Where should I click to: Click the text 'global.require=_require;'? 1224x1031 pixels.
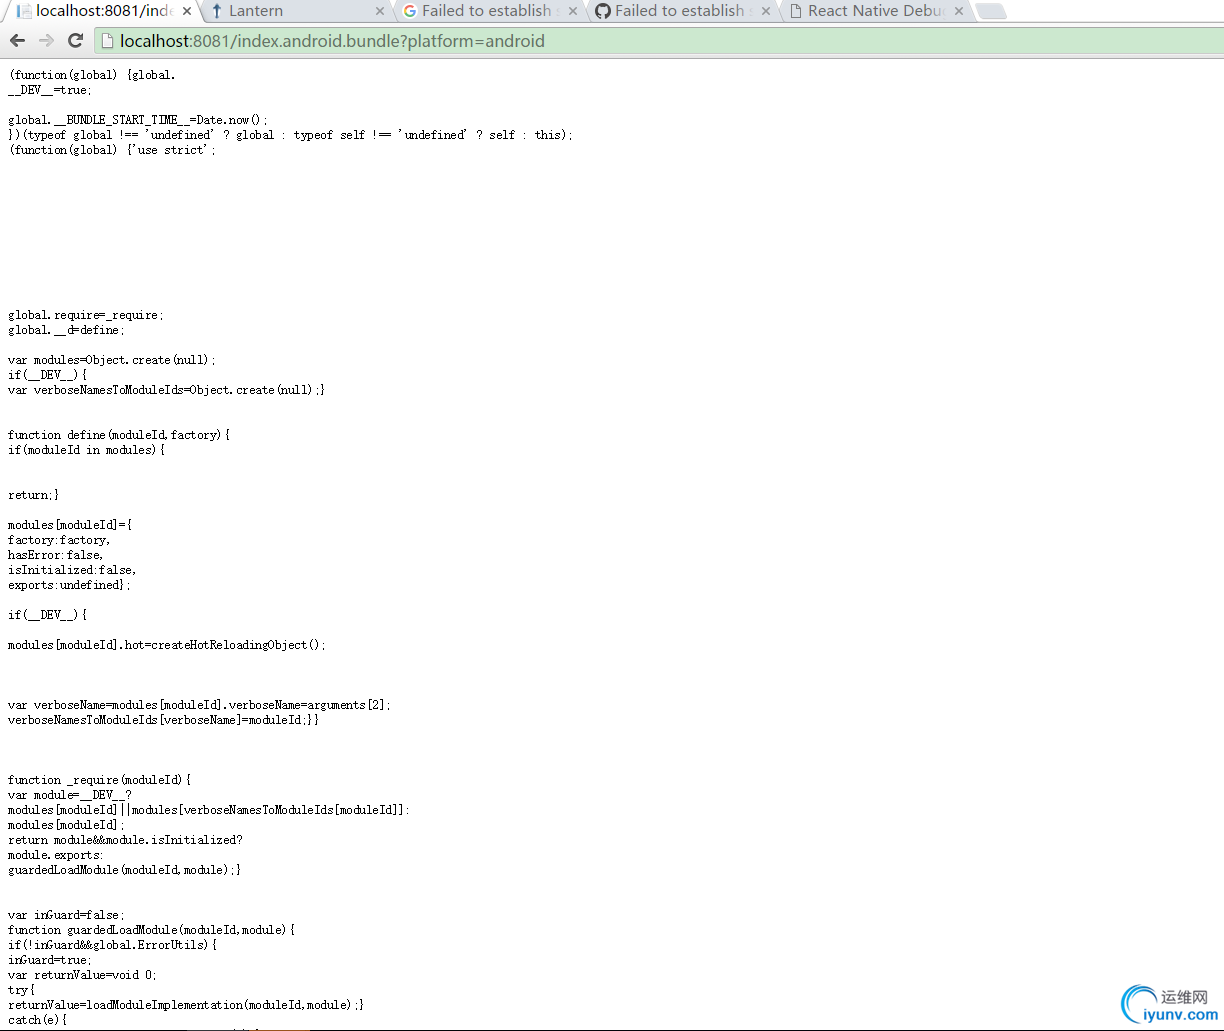86,315
